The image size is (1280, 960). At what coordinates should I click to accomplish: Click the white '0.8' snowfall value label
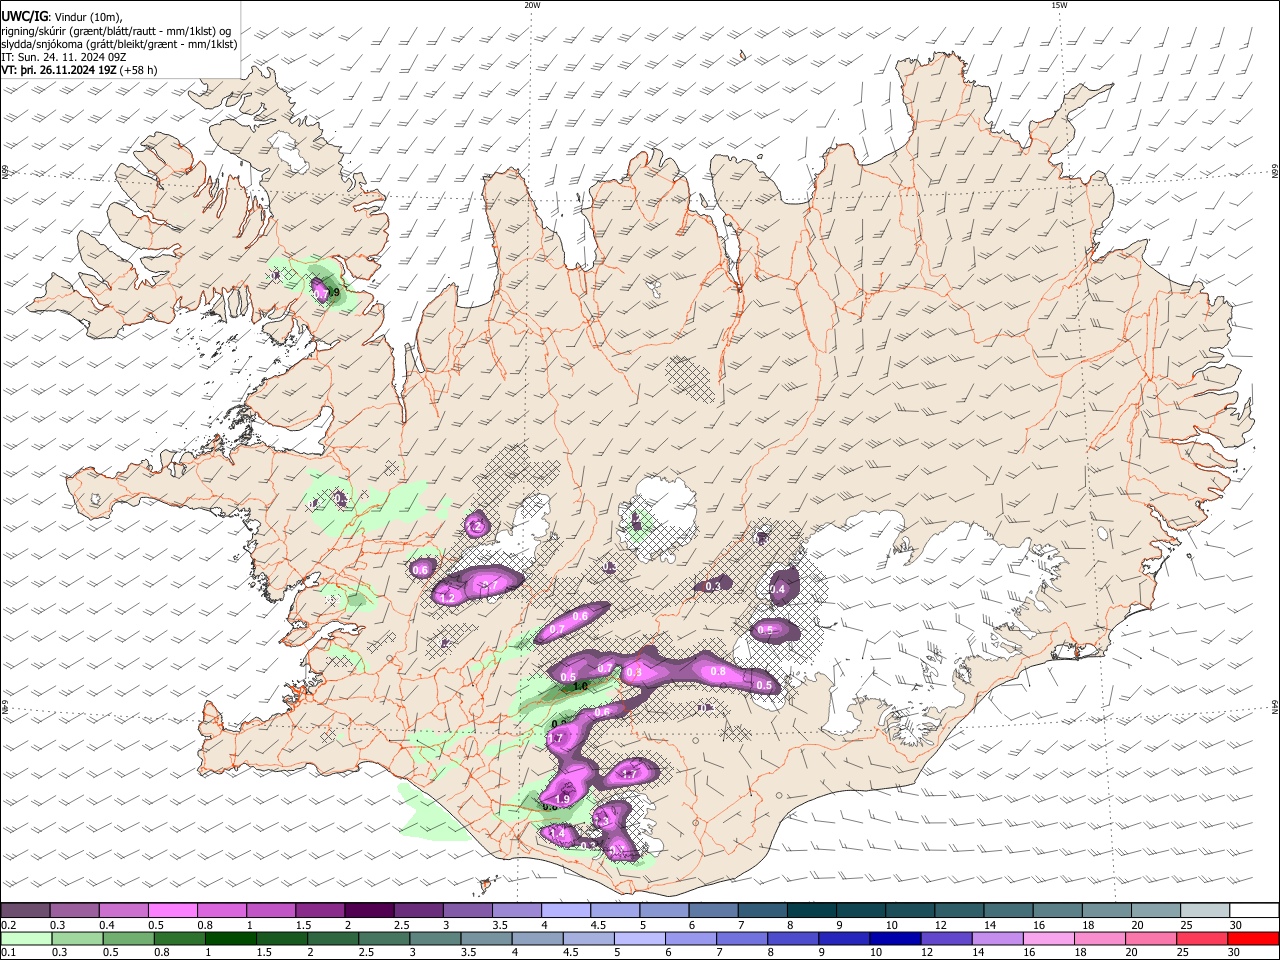(717, 672)
